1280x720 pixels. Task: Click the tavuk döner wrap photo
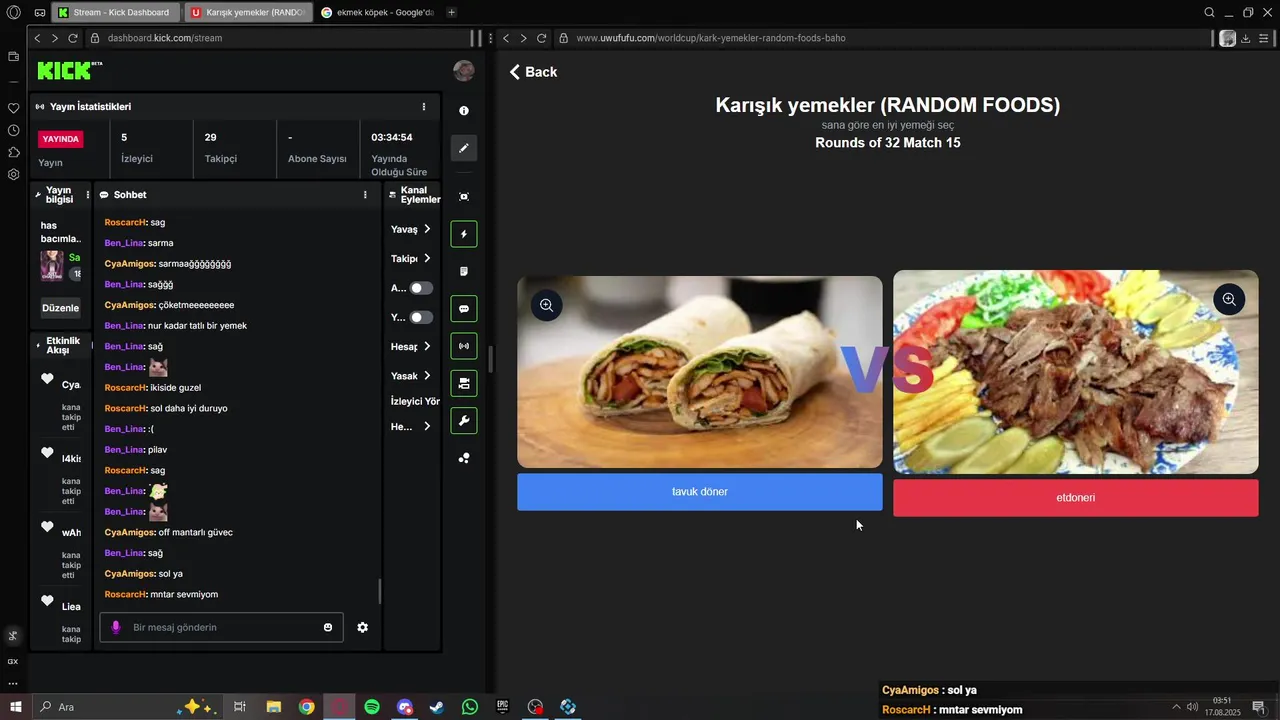tap(700, 372)
